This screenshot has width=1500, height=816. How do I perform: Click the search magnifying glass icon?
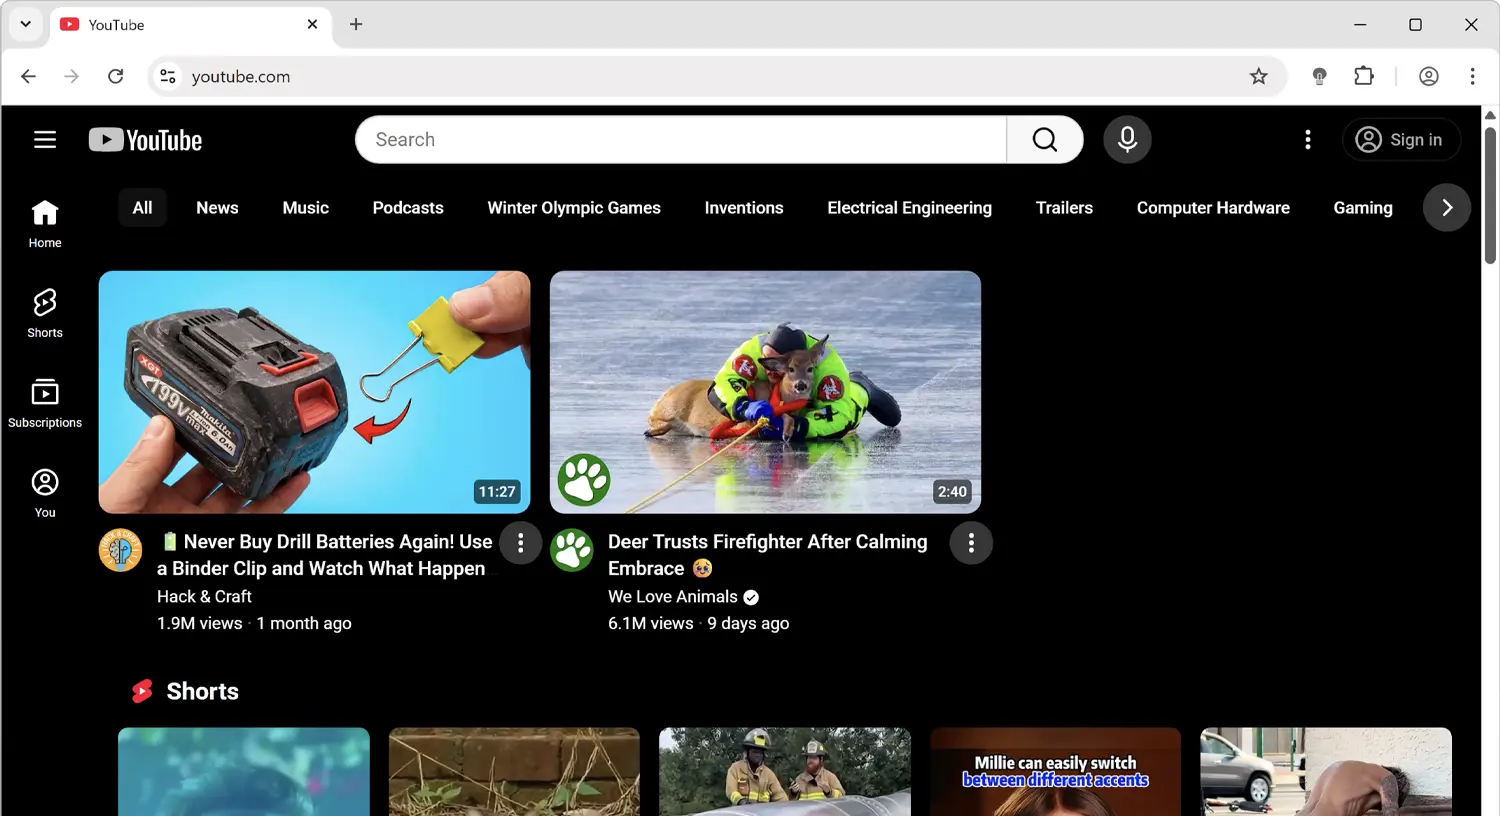click(x=1043, y=139)
